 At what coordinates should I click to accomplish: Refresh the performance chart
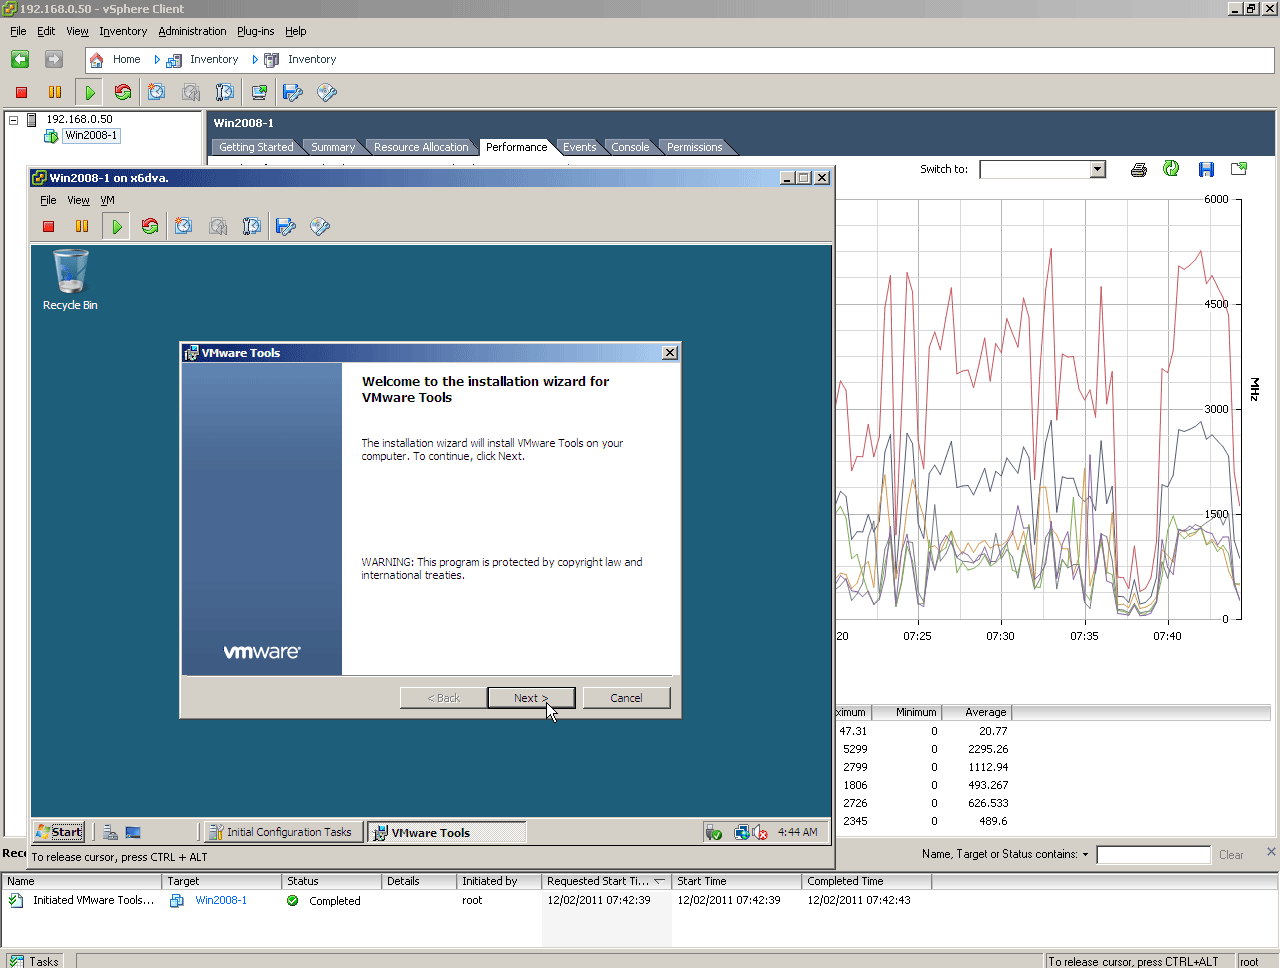click(x=1171, y=169)
